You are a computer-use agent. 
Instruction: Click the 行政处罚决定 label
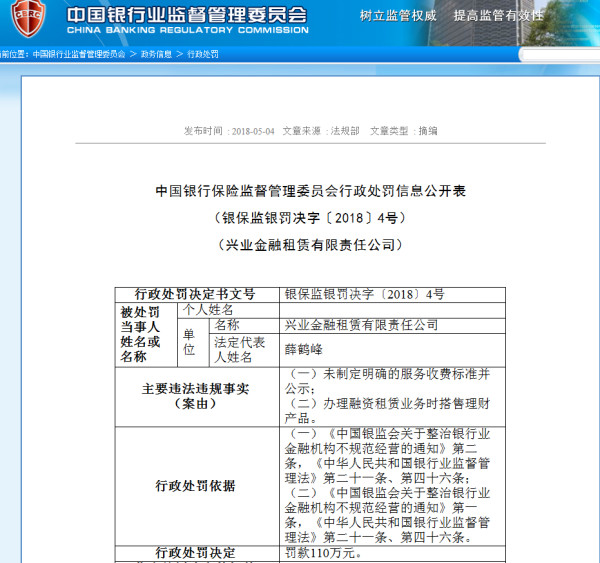(x=195, y=553)
